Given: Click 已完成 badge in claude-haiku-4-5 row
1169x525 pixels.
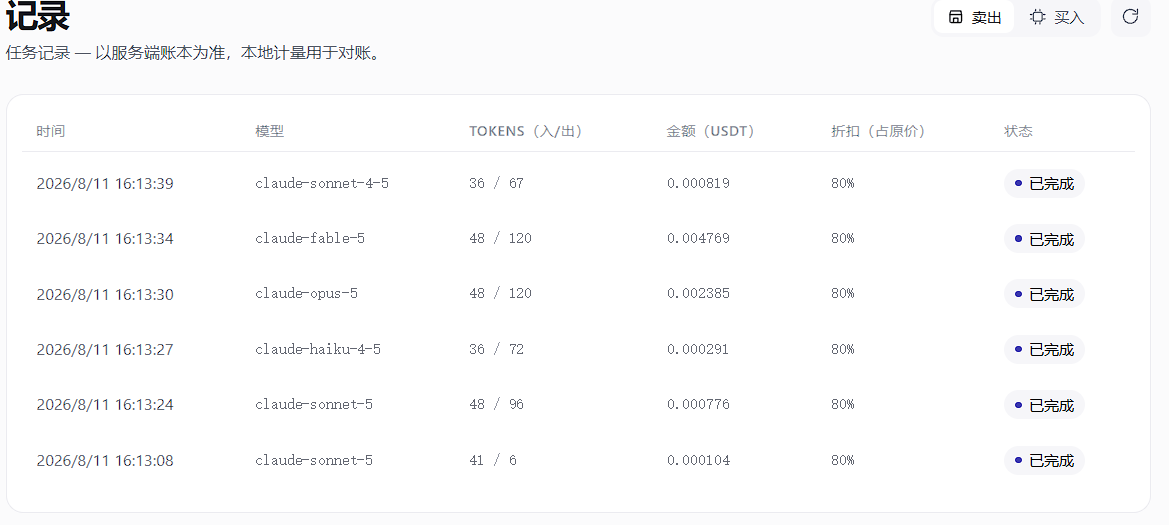Looking at the screenshot, I should tap(1044, 350).
